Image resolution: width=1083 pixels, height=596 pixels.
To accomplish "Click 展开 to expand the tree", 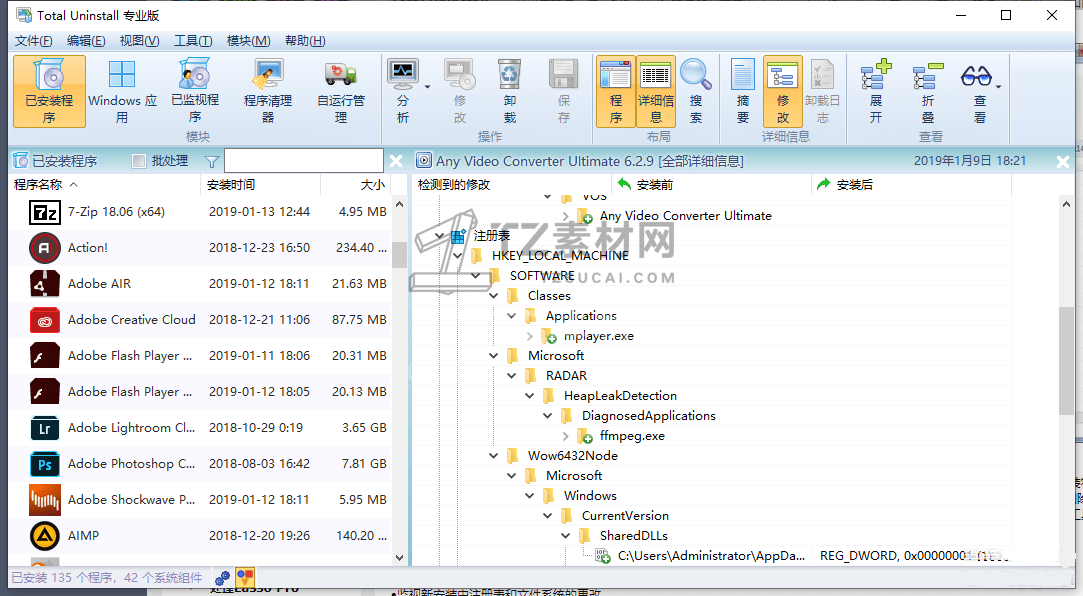I will [x=876, y=91].
